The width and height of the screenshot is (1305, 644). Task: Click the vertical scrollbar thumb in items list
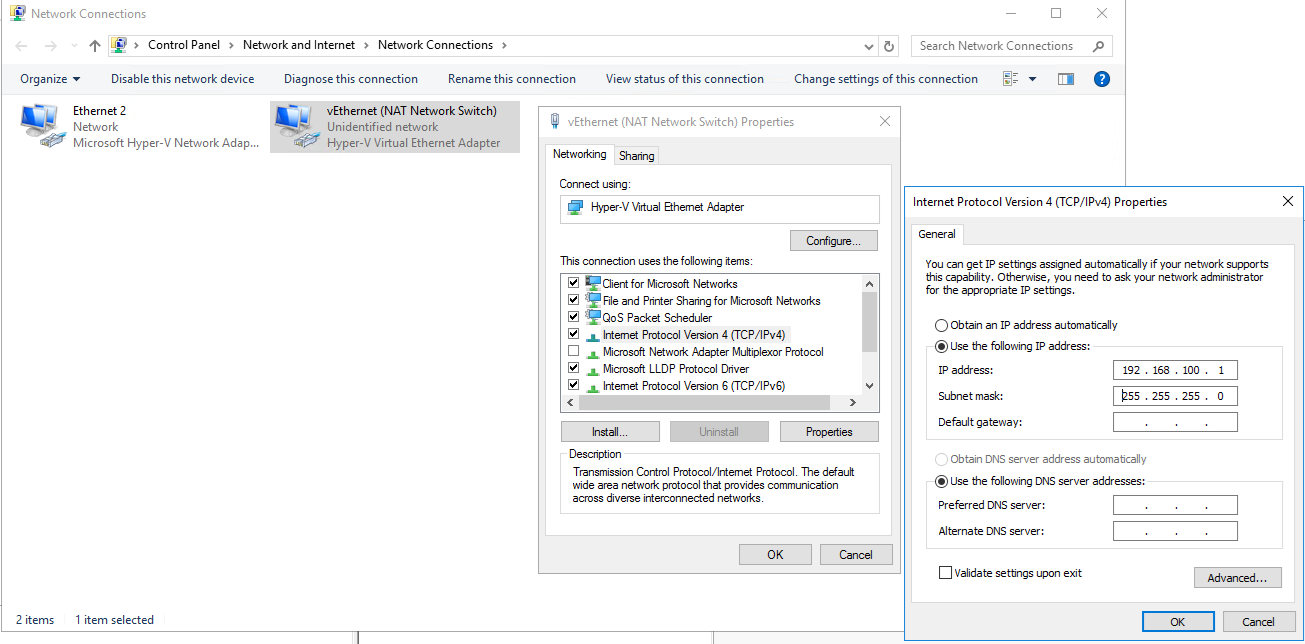[870, 322]
